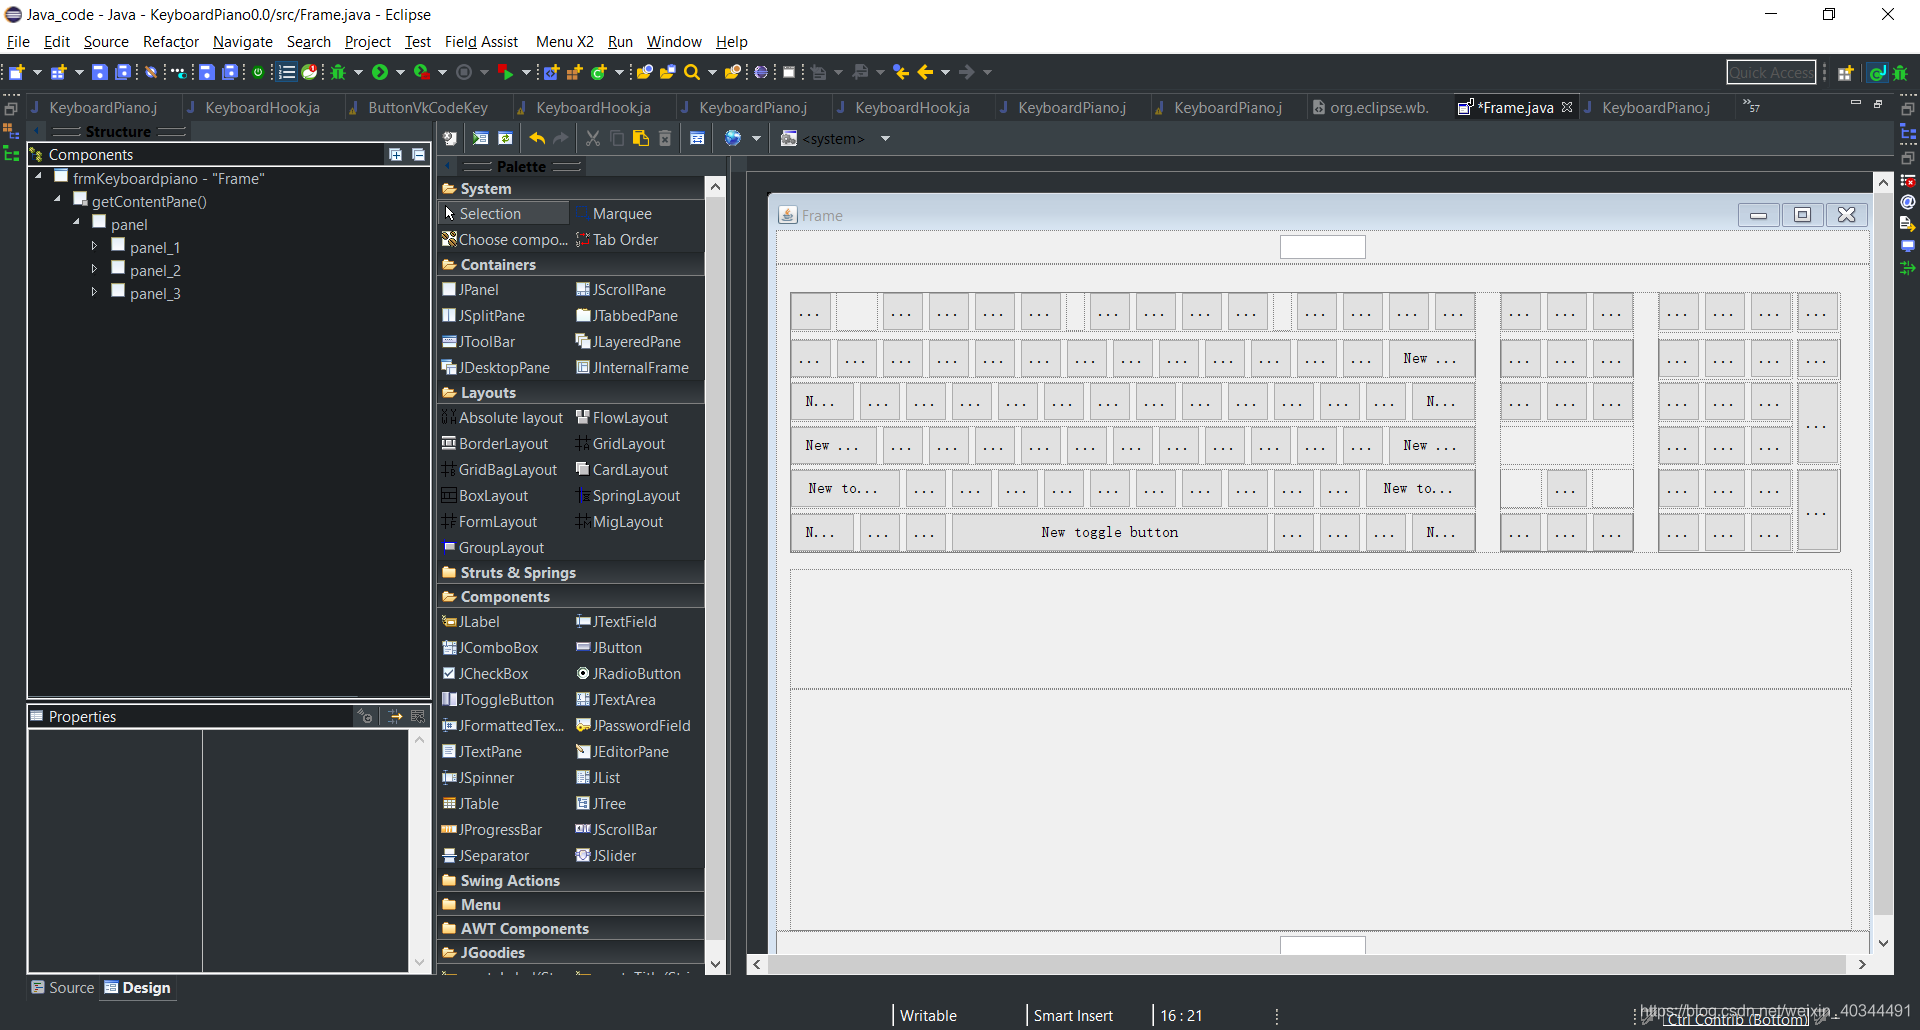Pick JCheckBox component in palette
1920x1030 pixels.
tap(485, 674)
